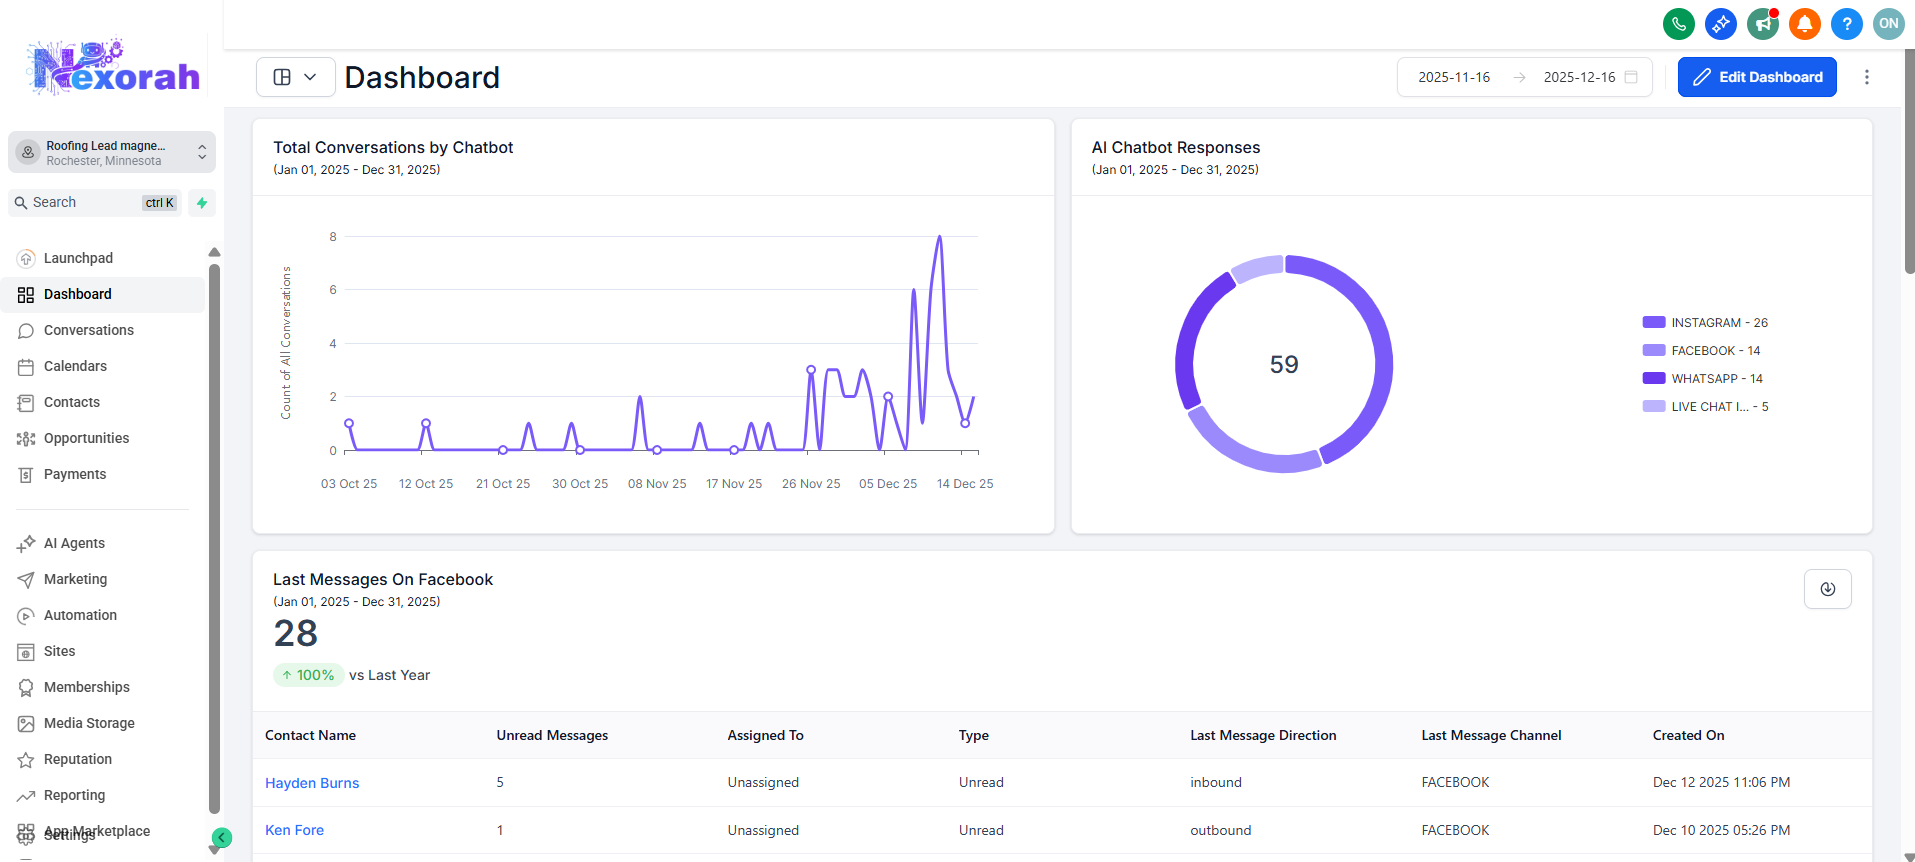Open the three-dot dashboard options menu
The width and height of the screenshot is (1915, 862).
click(1866, 77)
